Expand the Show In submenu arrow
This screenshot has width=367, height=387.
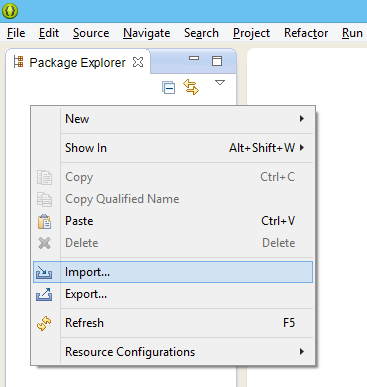tap(302, 147)
